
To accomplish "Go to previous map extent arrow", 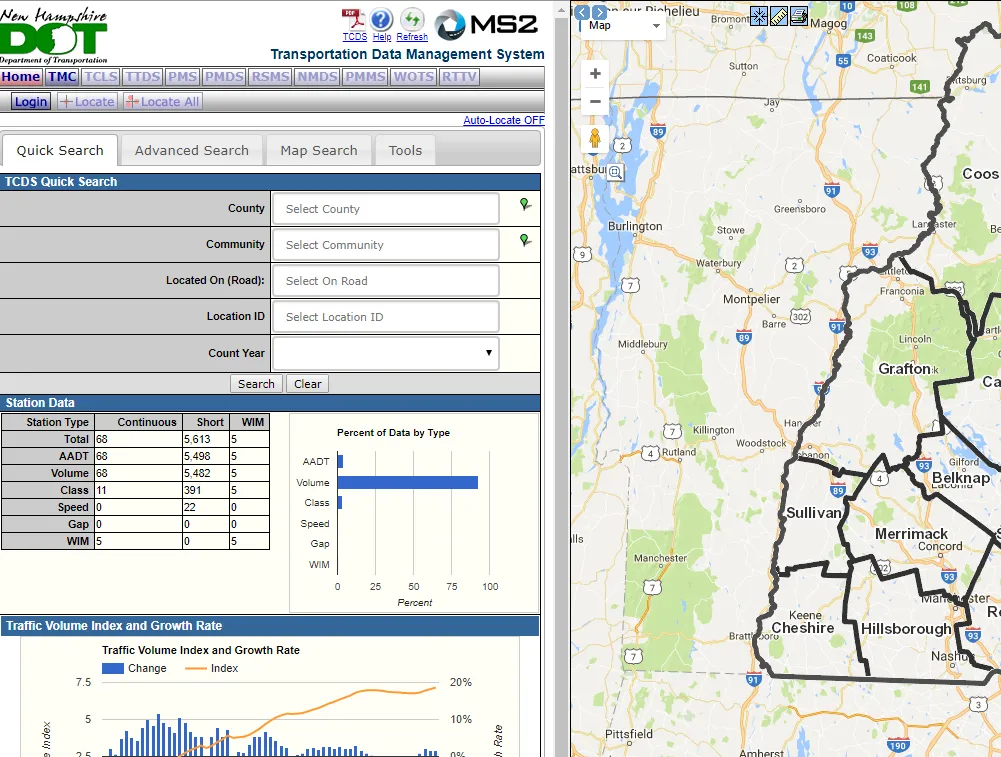I will [x=582, y=12].
